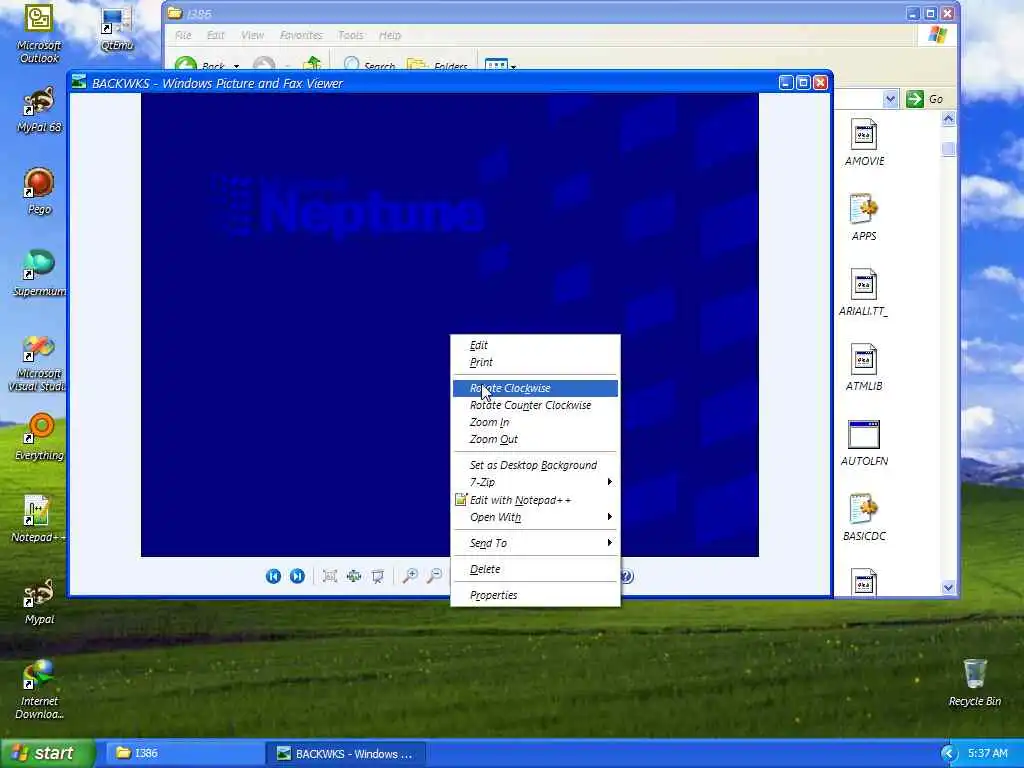Click the 5:37 AM clock
This screenshot has height=768, width=1024.
point(987,754)
